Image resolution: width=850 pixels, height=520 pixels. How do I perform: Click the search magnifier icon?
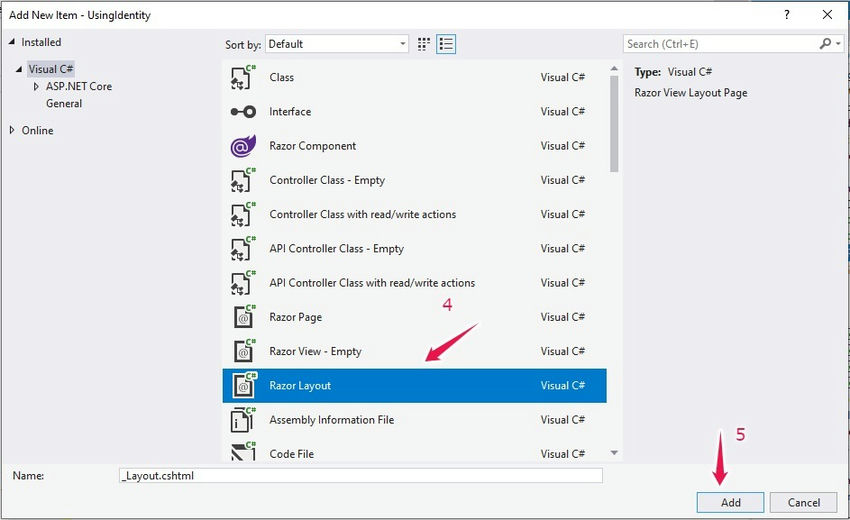click(825, 43)
